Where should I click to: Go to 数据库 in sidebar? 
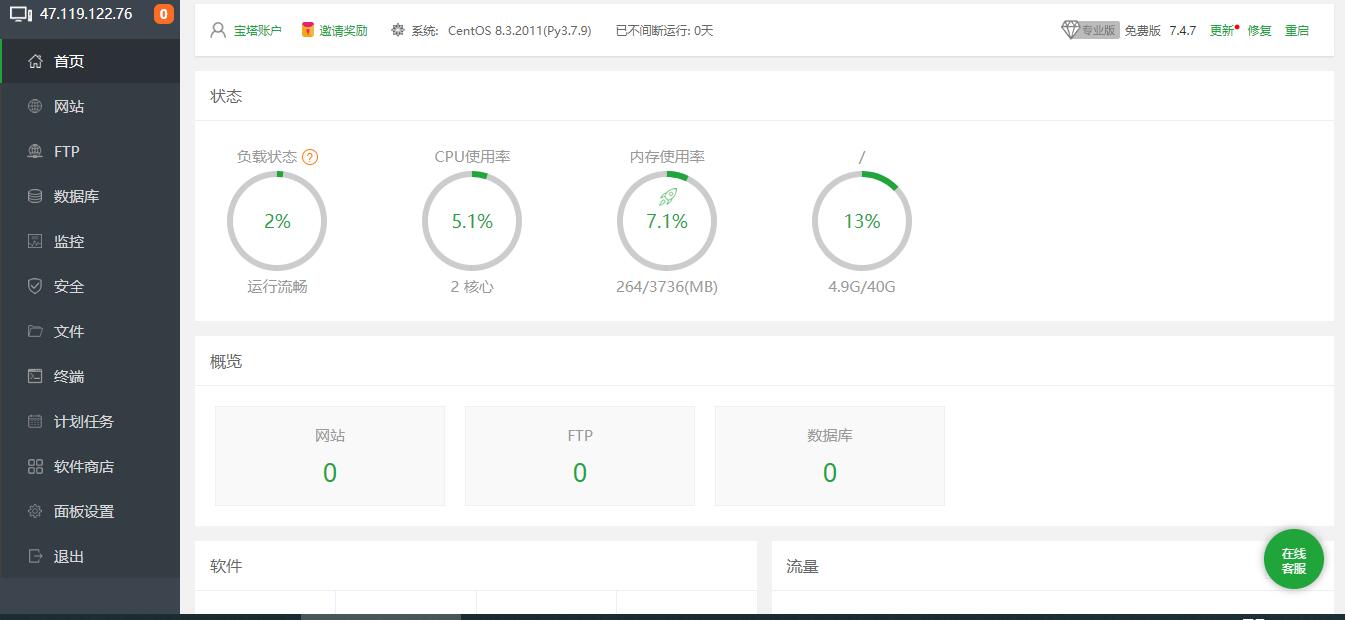click(x=90, y=196)
